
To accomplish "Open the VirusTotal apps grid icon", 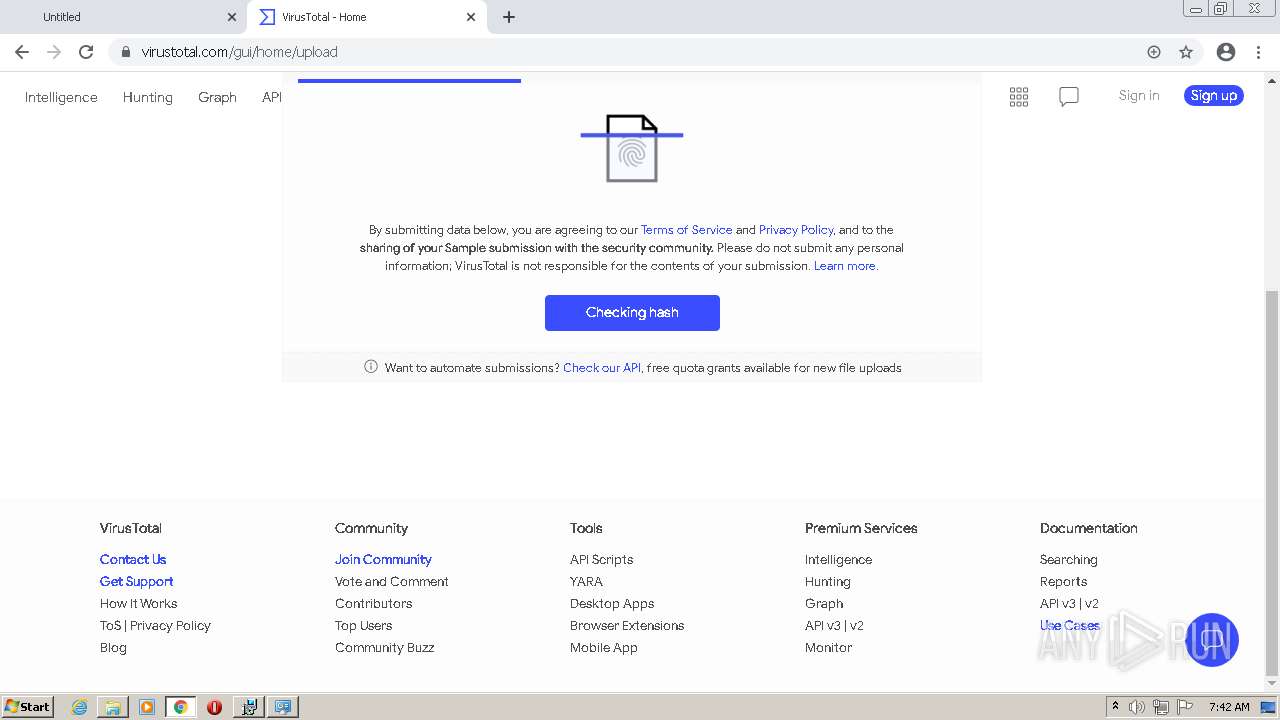I will point(1019,97).
